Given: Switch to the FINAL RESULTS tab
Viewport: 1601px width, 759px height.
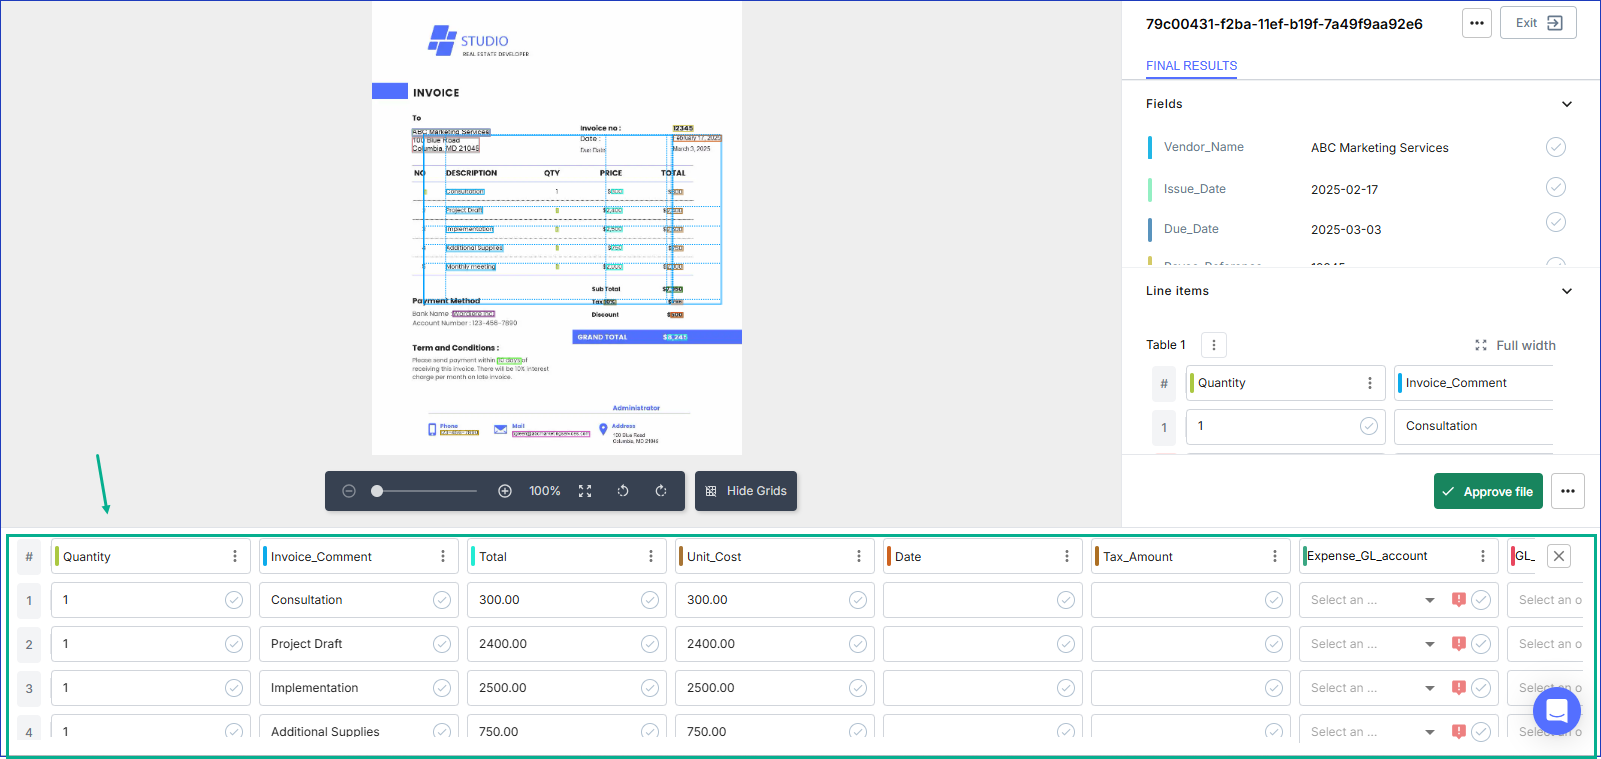Looking at the screenshot, I should click(x=1191, y=66).
